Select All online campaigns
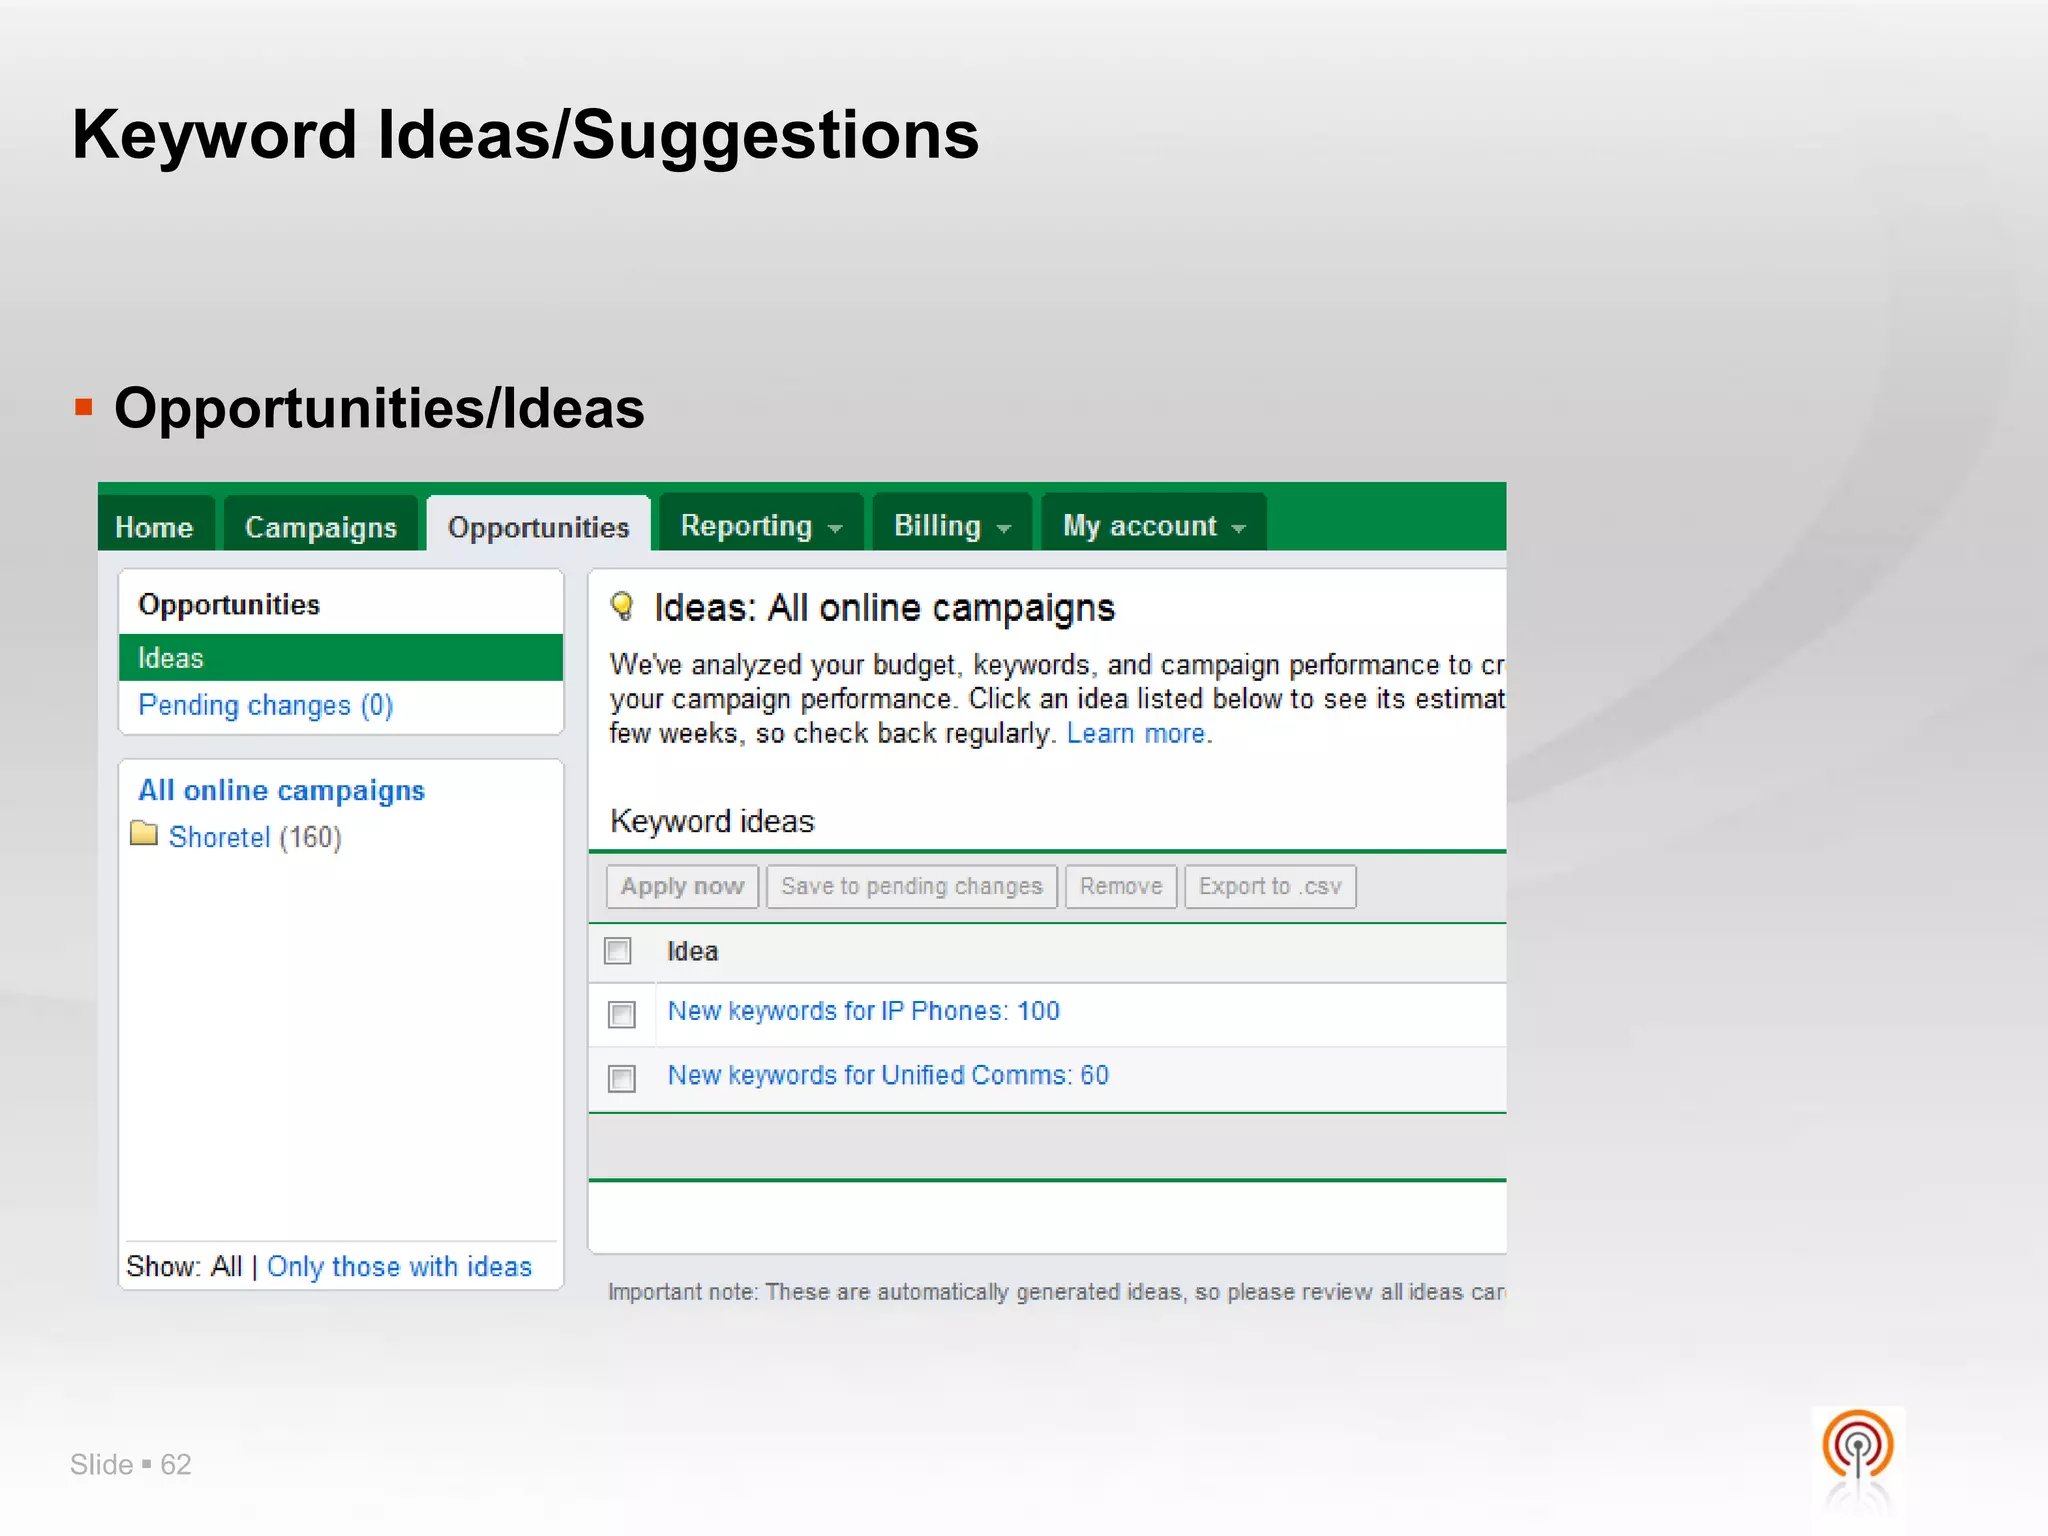2048x1536 pixels. pos(281,790)
